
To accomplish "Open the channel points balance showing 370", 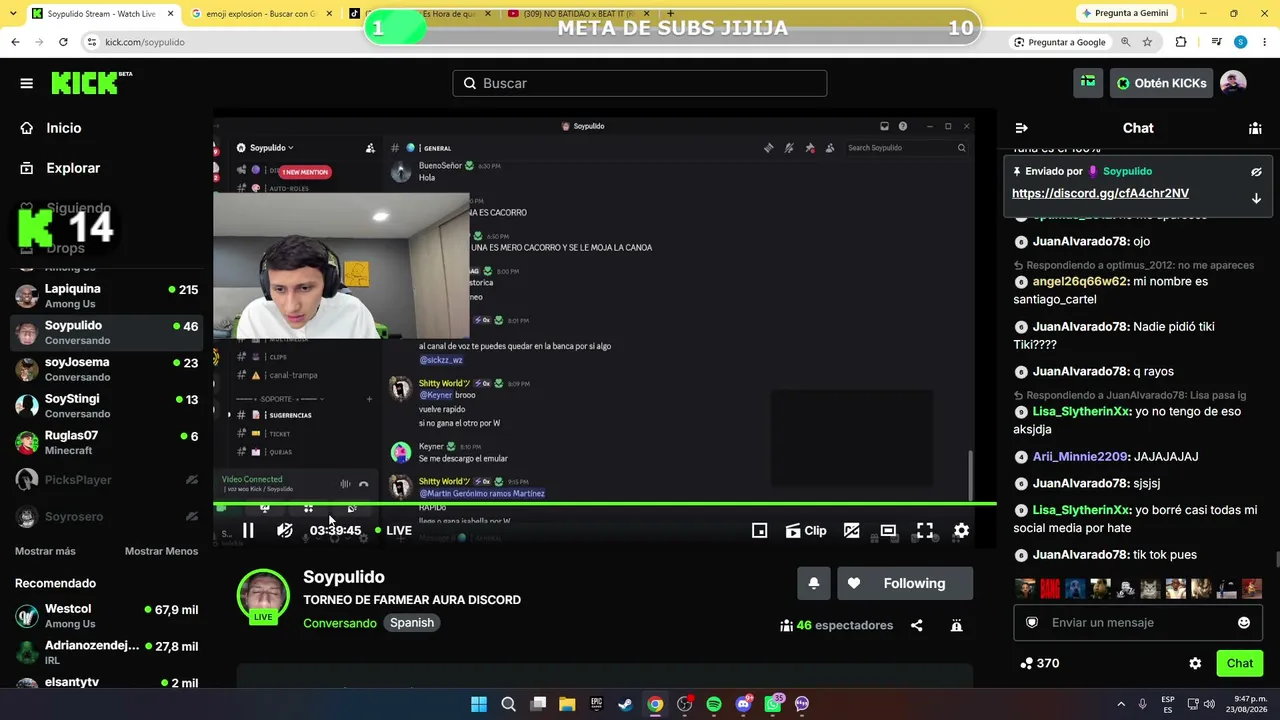I will [x=1040, y=663].
